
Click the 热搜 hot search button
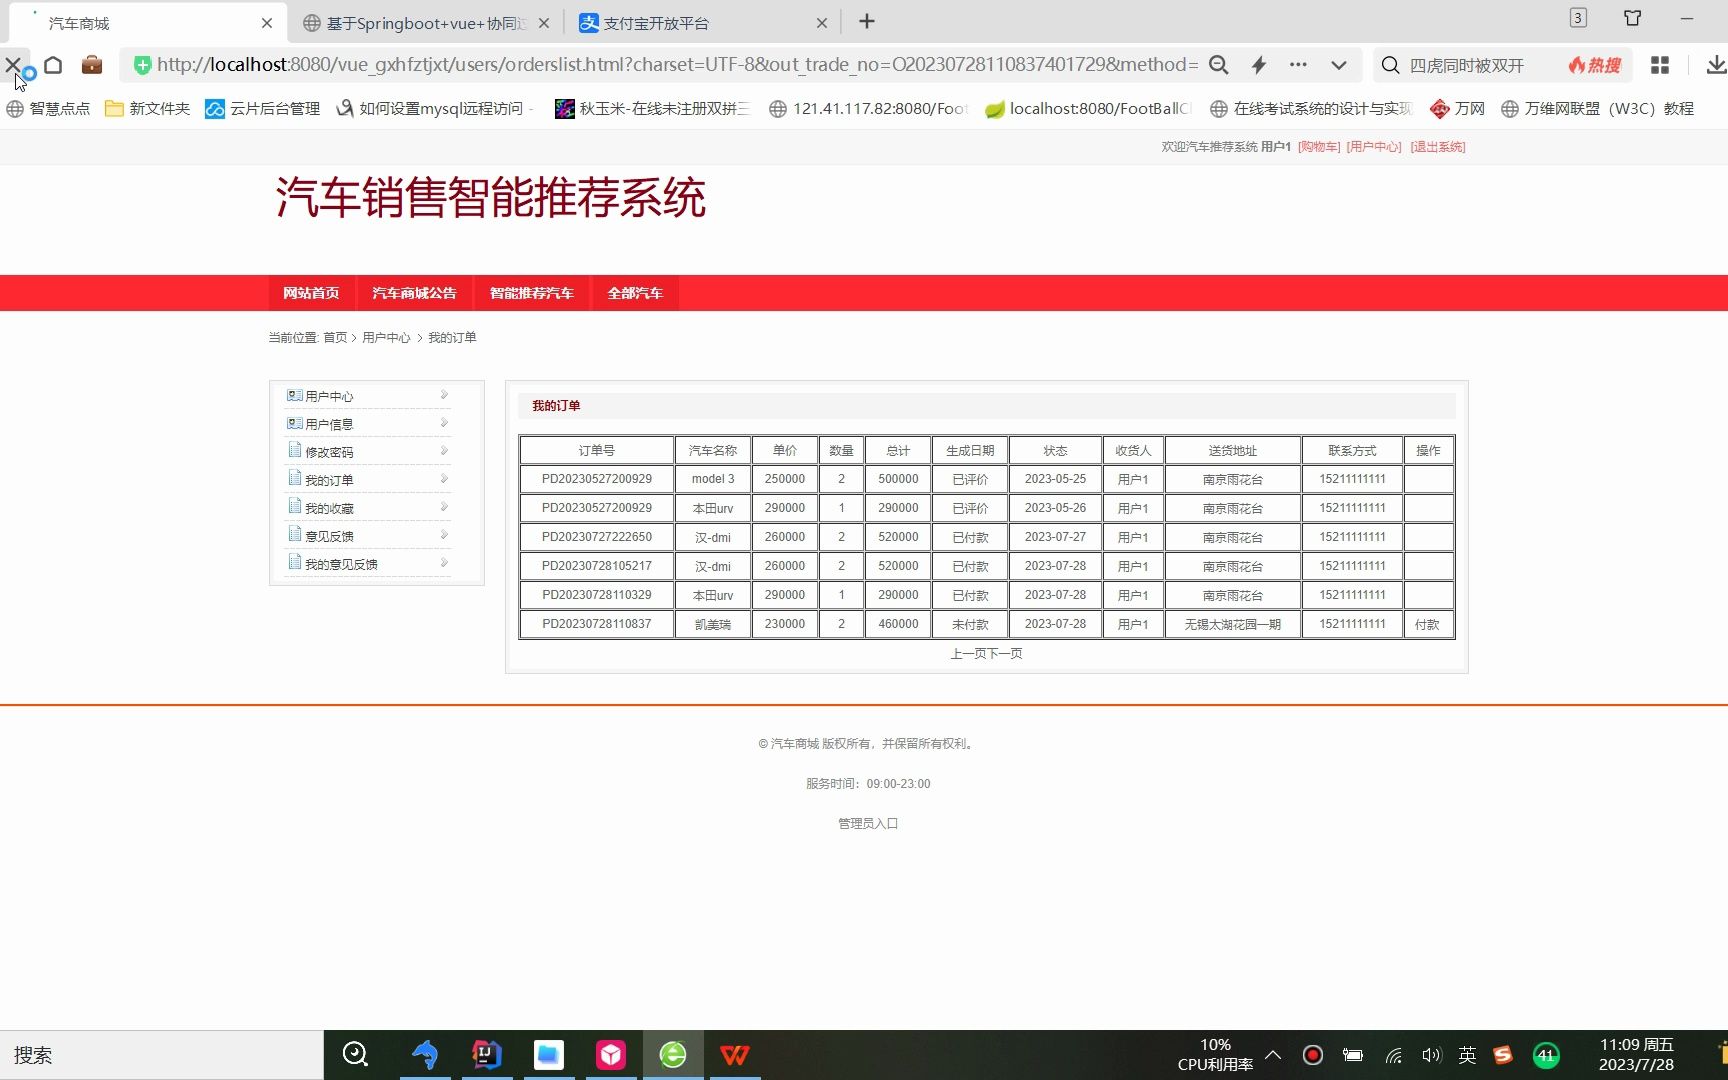pyautogui.click(x=1595, y=65)
